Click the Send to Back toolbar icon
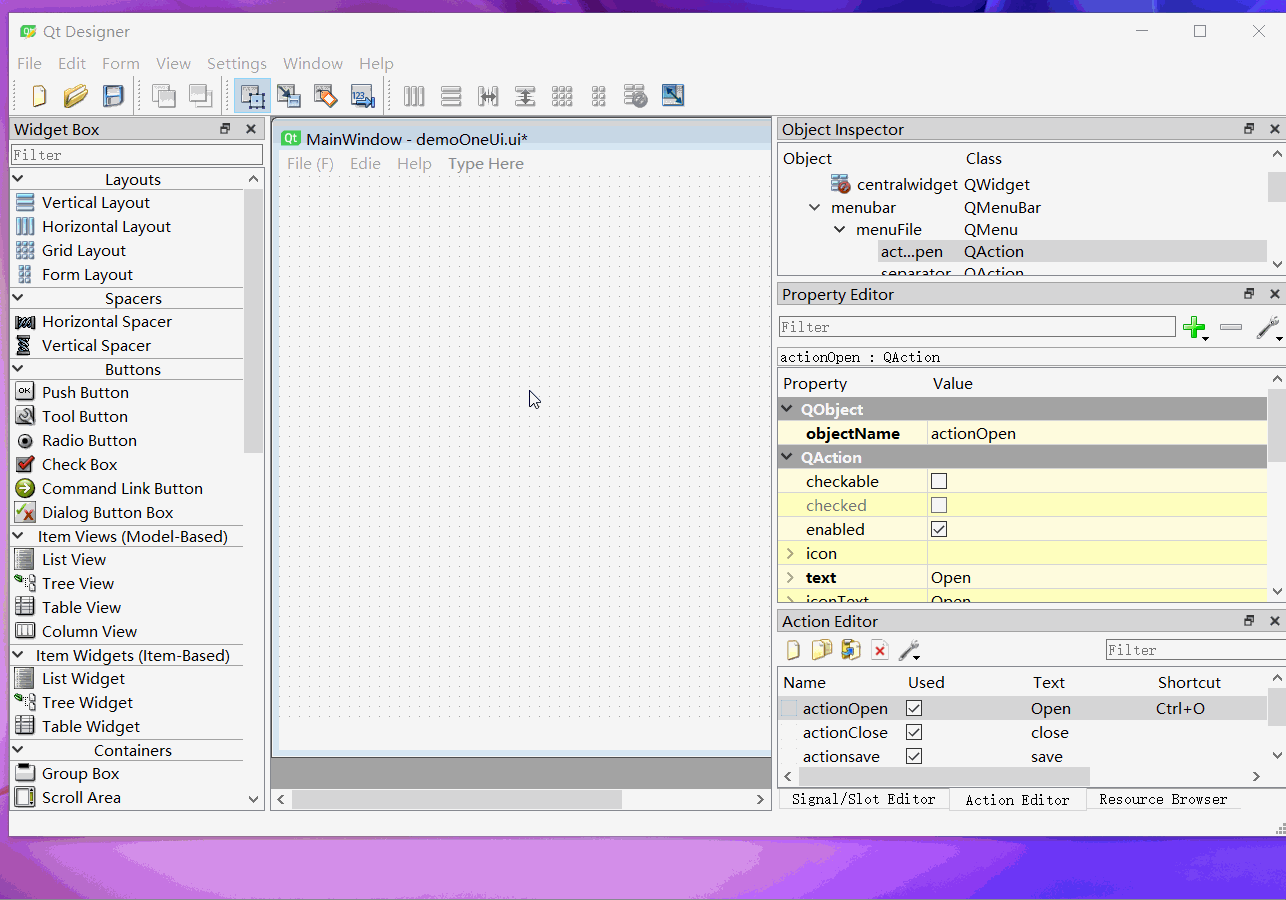1286x900 pixels. click(163, 96)
